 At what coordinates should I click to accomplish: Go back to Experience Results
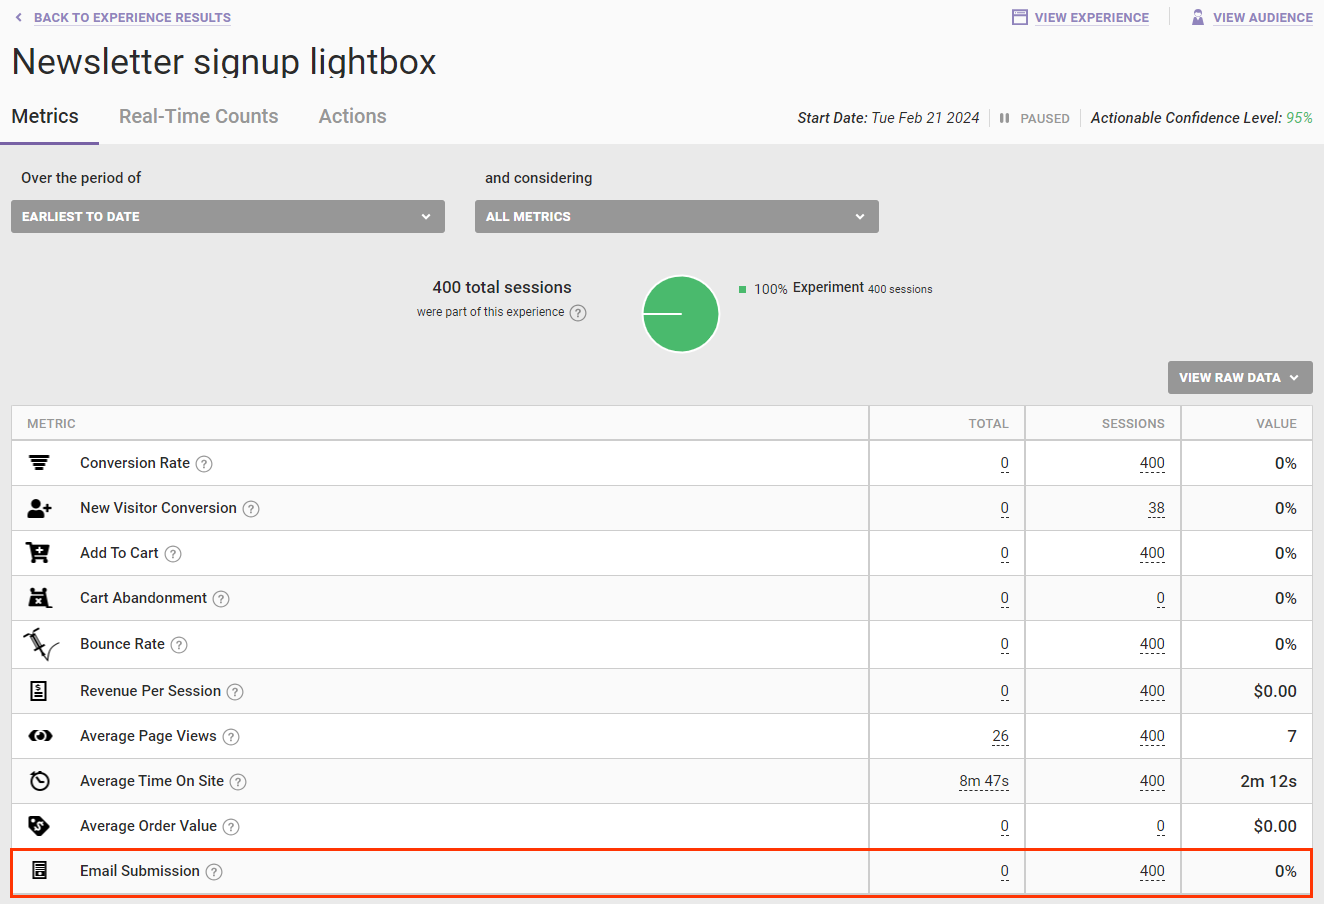tap(132, 17)
